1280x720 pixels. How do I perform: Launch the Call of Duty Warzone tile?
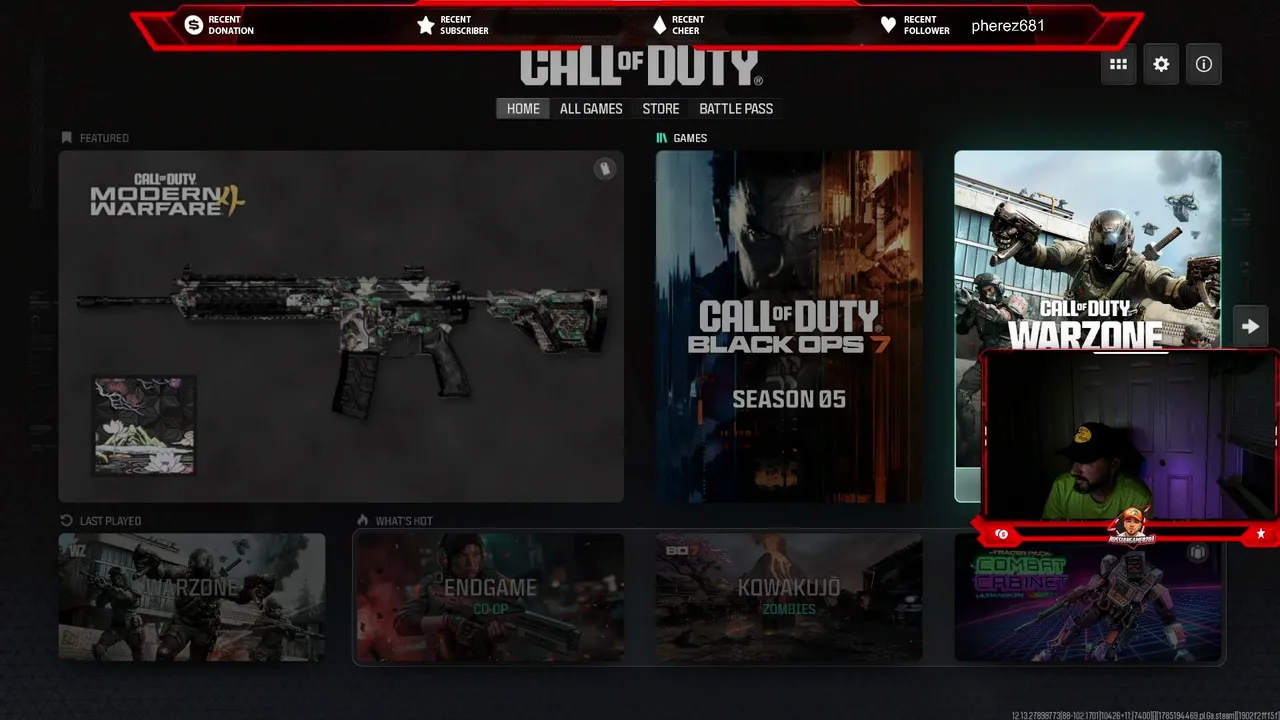[1087, 250]
